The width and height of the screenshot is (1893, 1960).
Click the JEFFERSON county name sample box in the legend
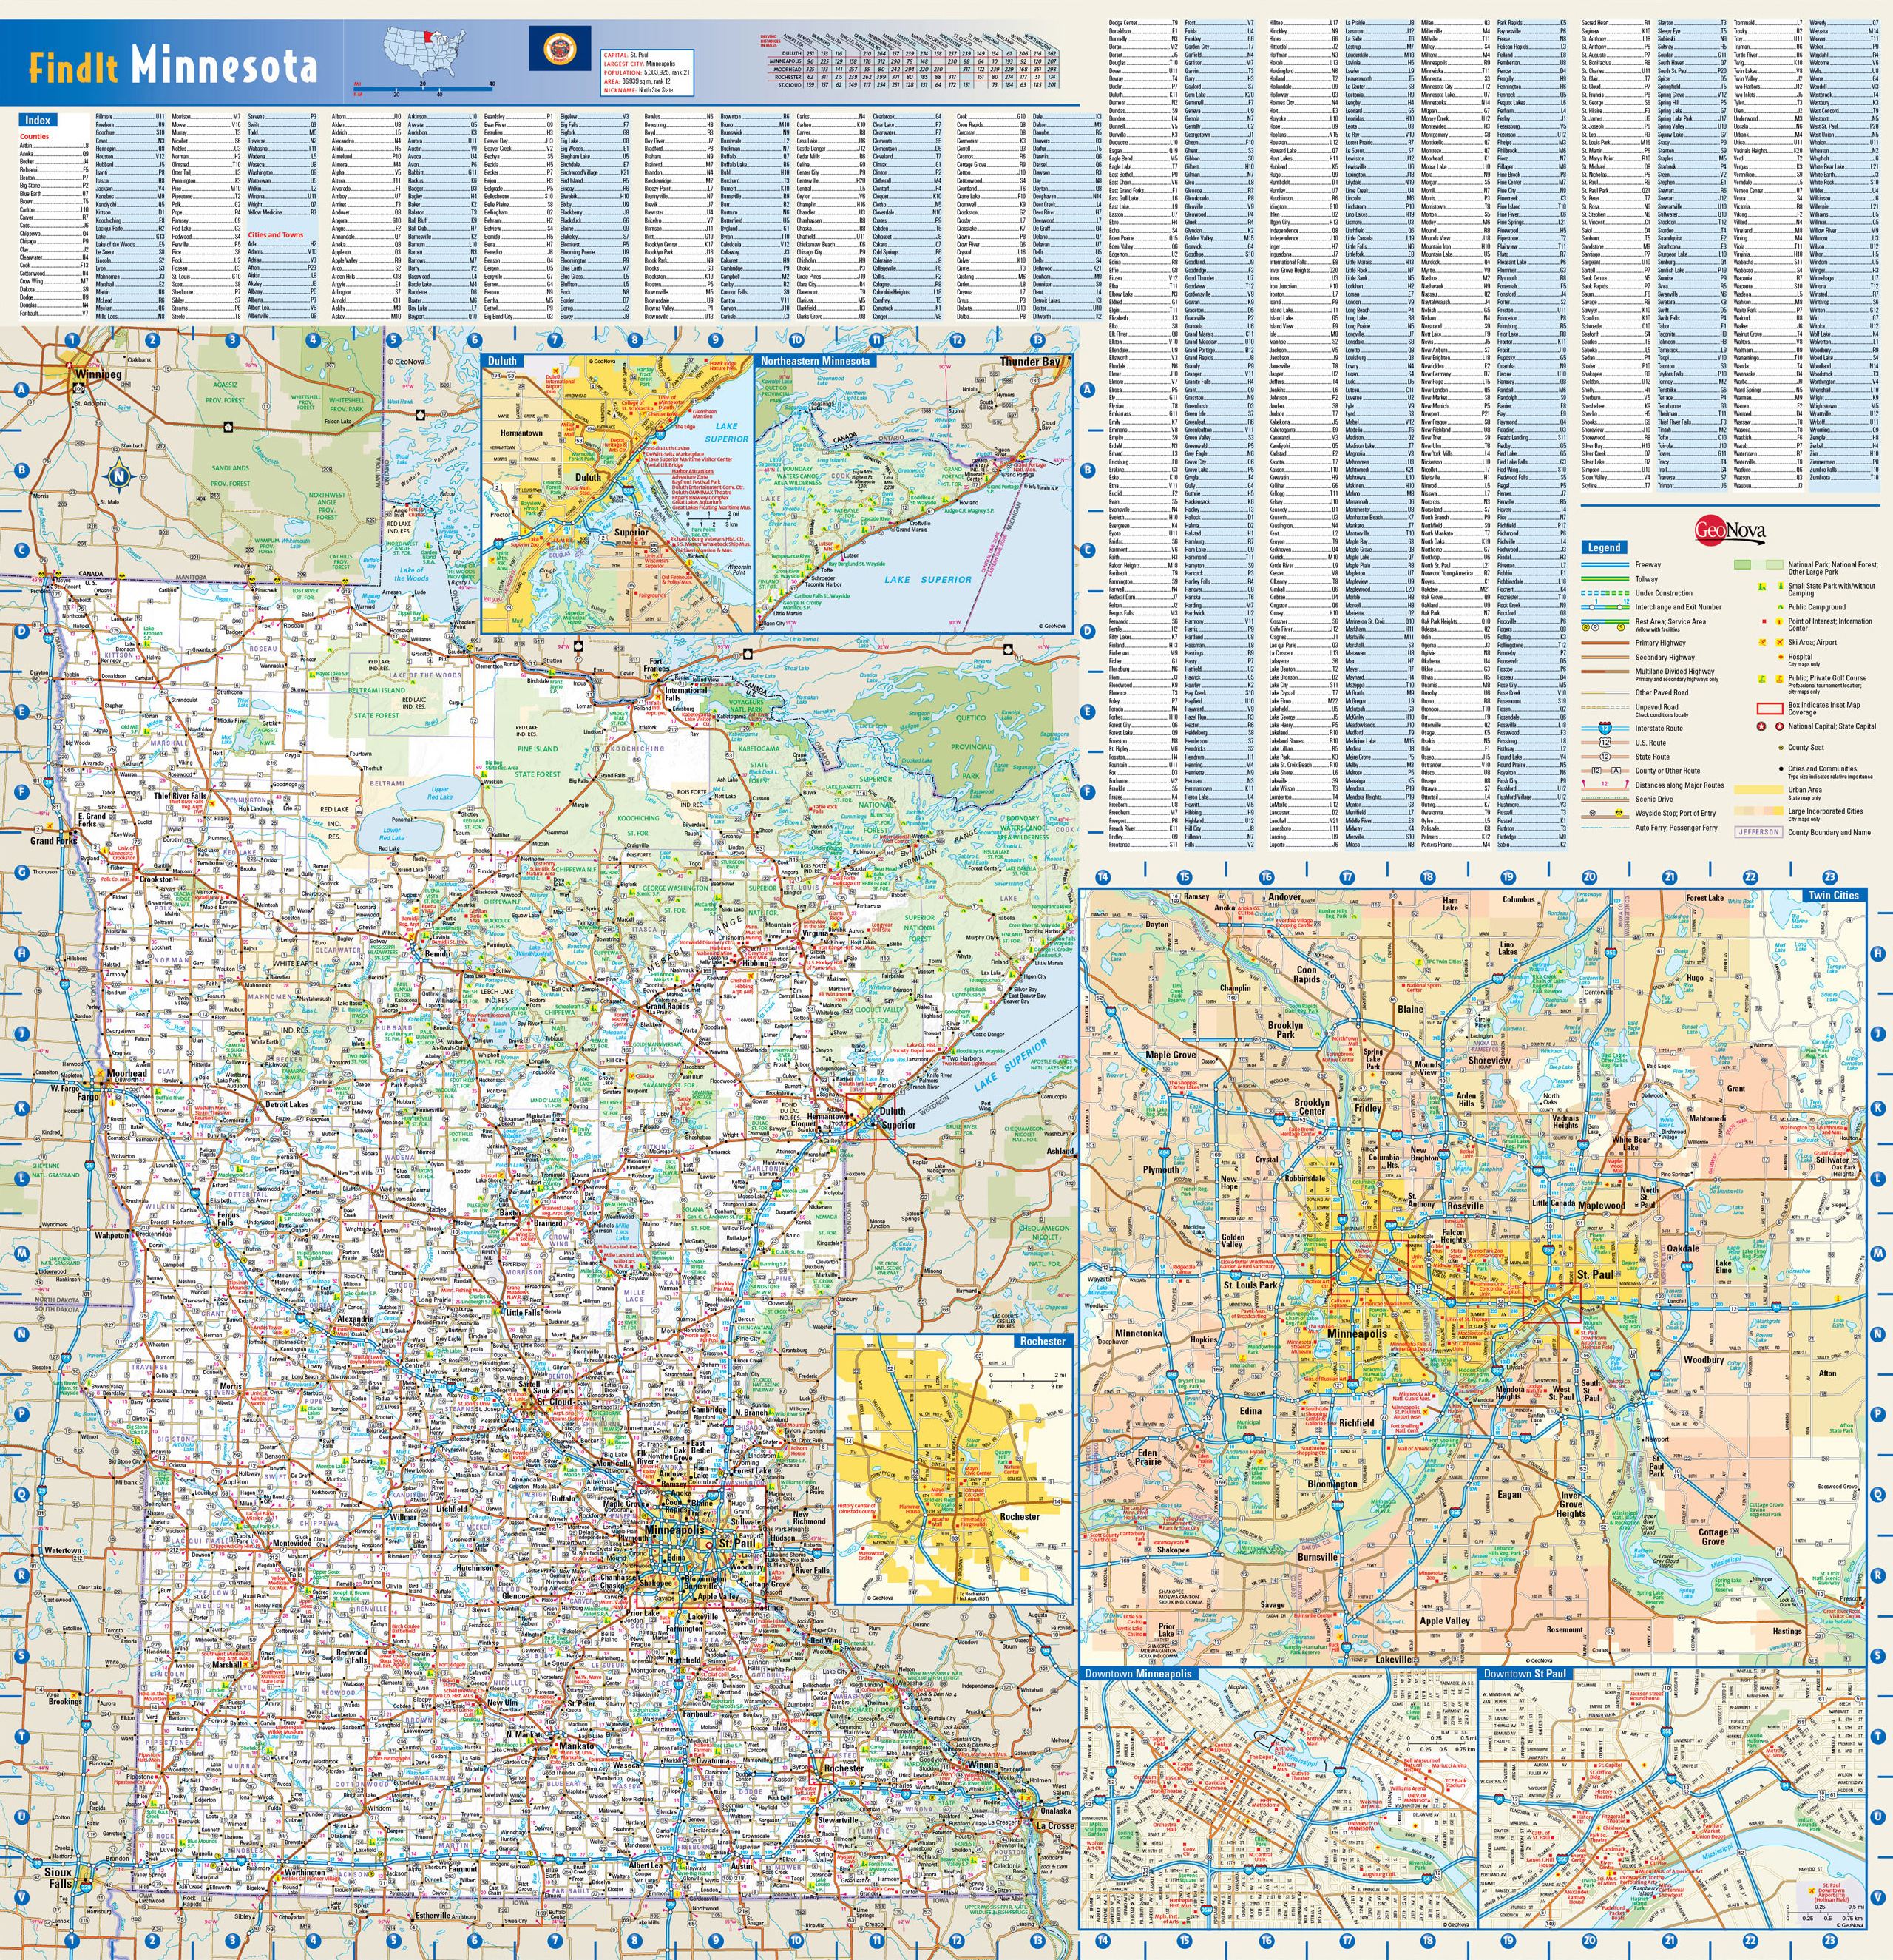coord(1759,832)
